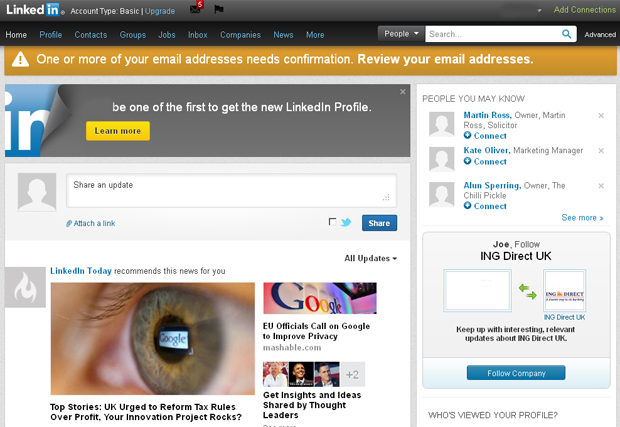This screenshot has height=427, width=620.
Task: Open the Inbox menu
Action: [198, 35]
